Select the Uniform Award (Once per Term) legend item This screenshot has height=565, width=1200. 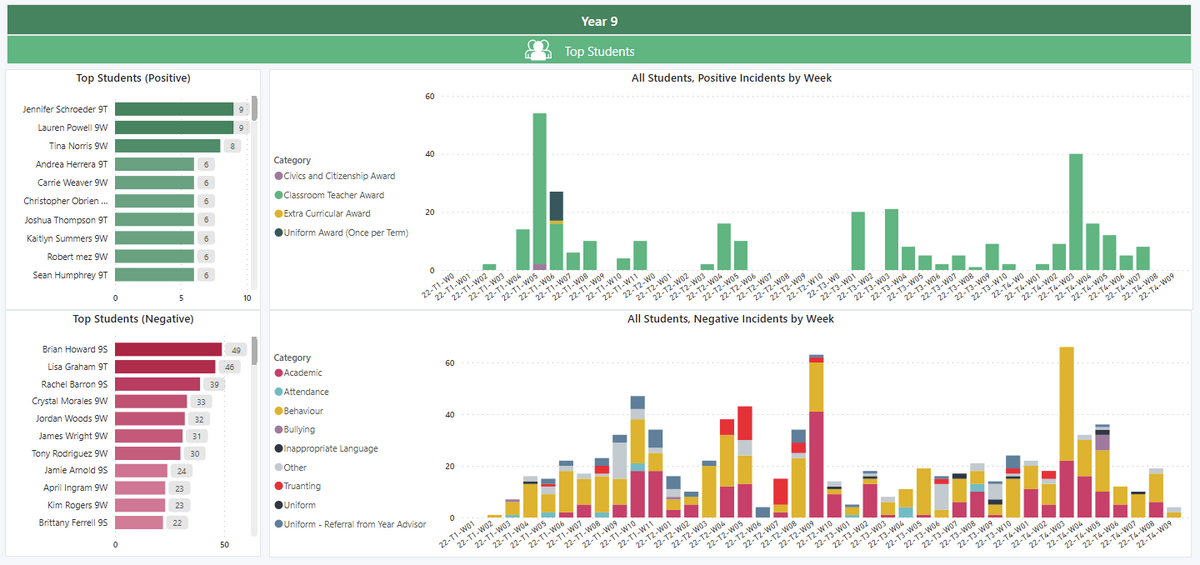(340, 233)
